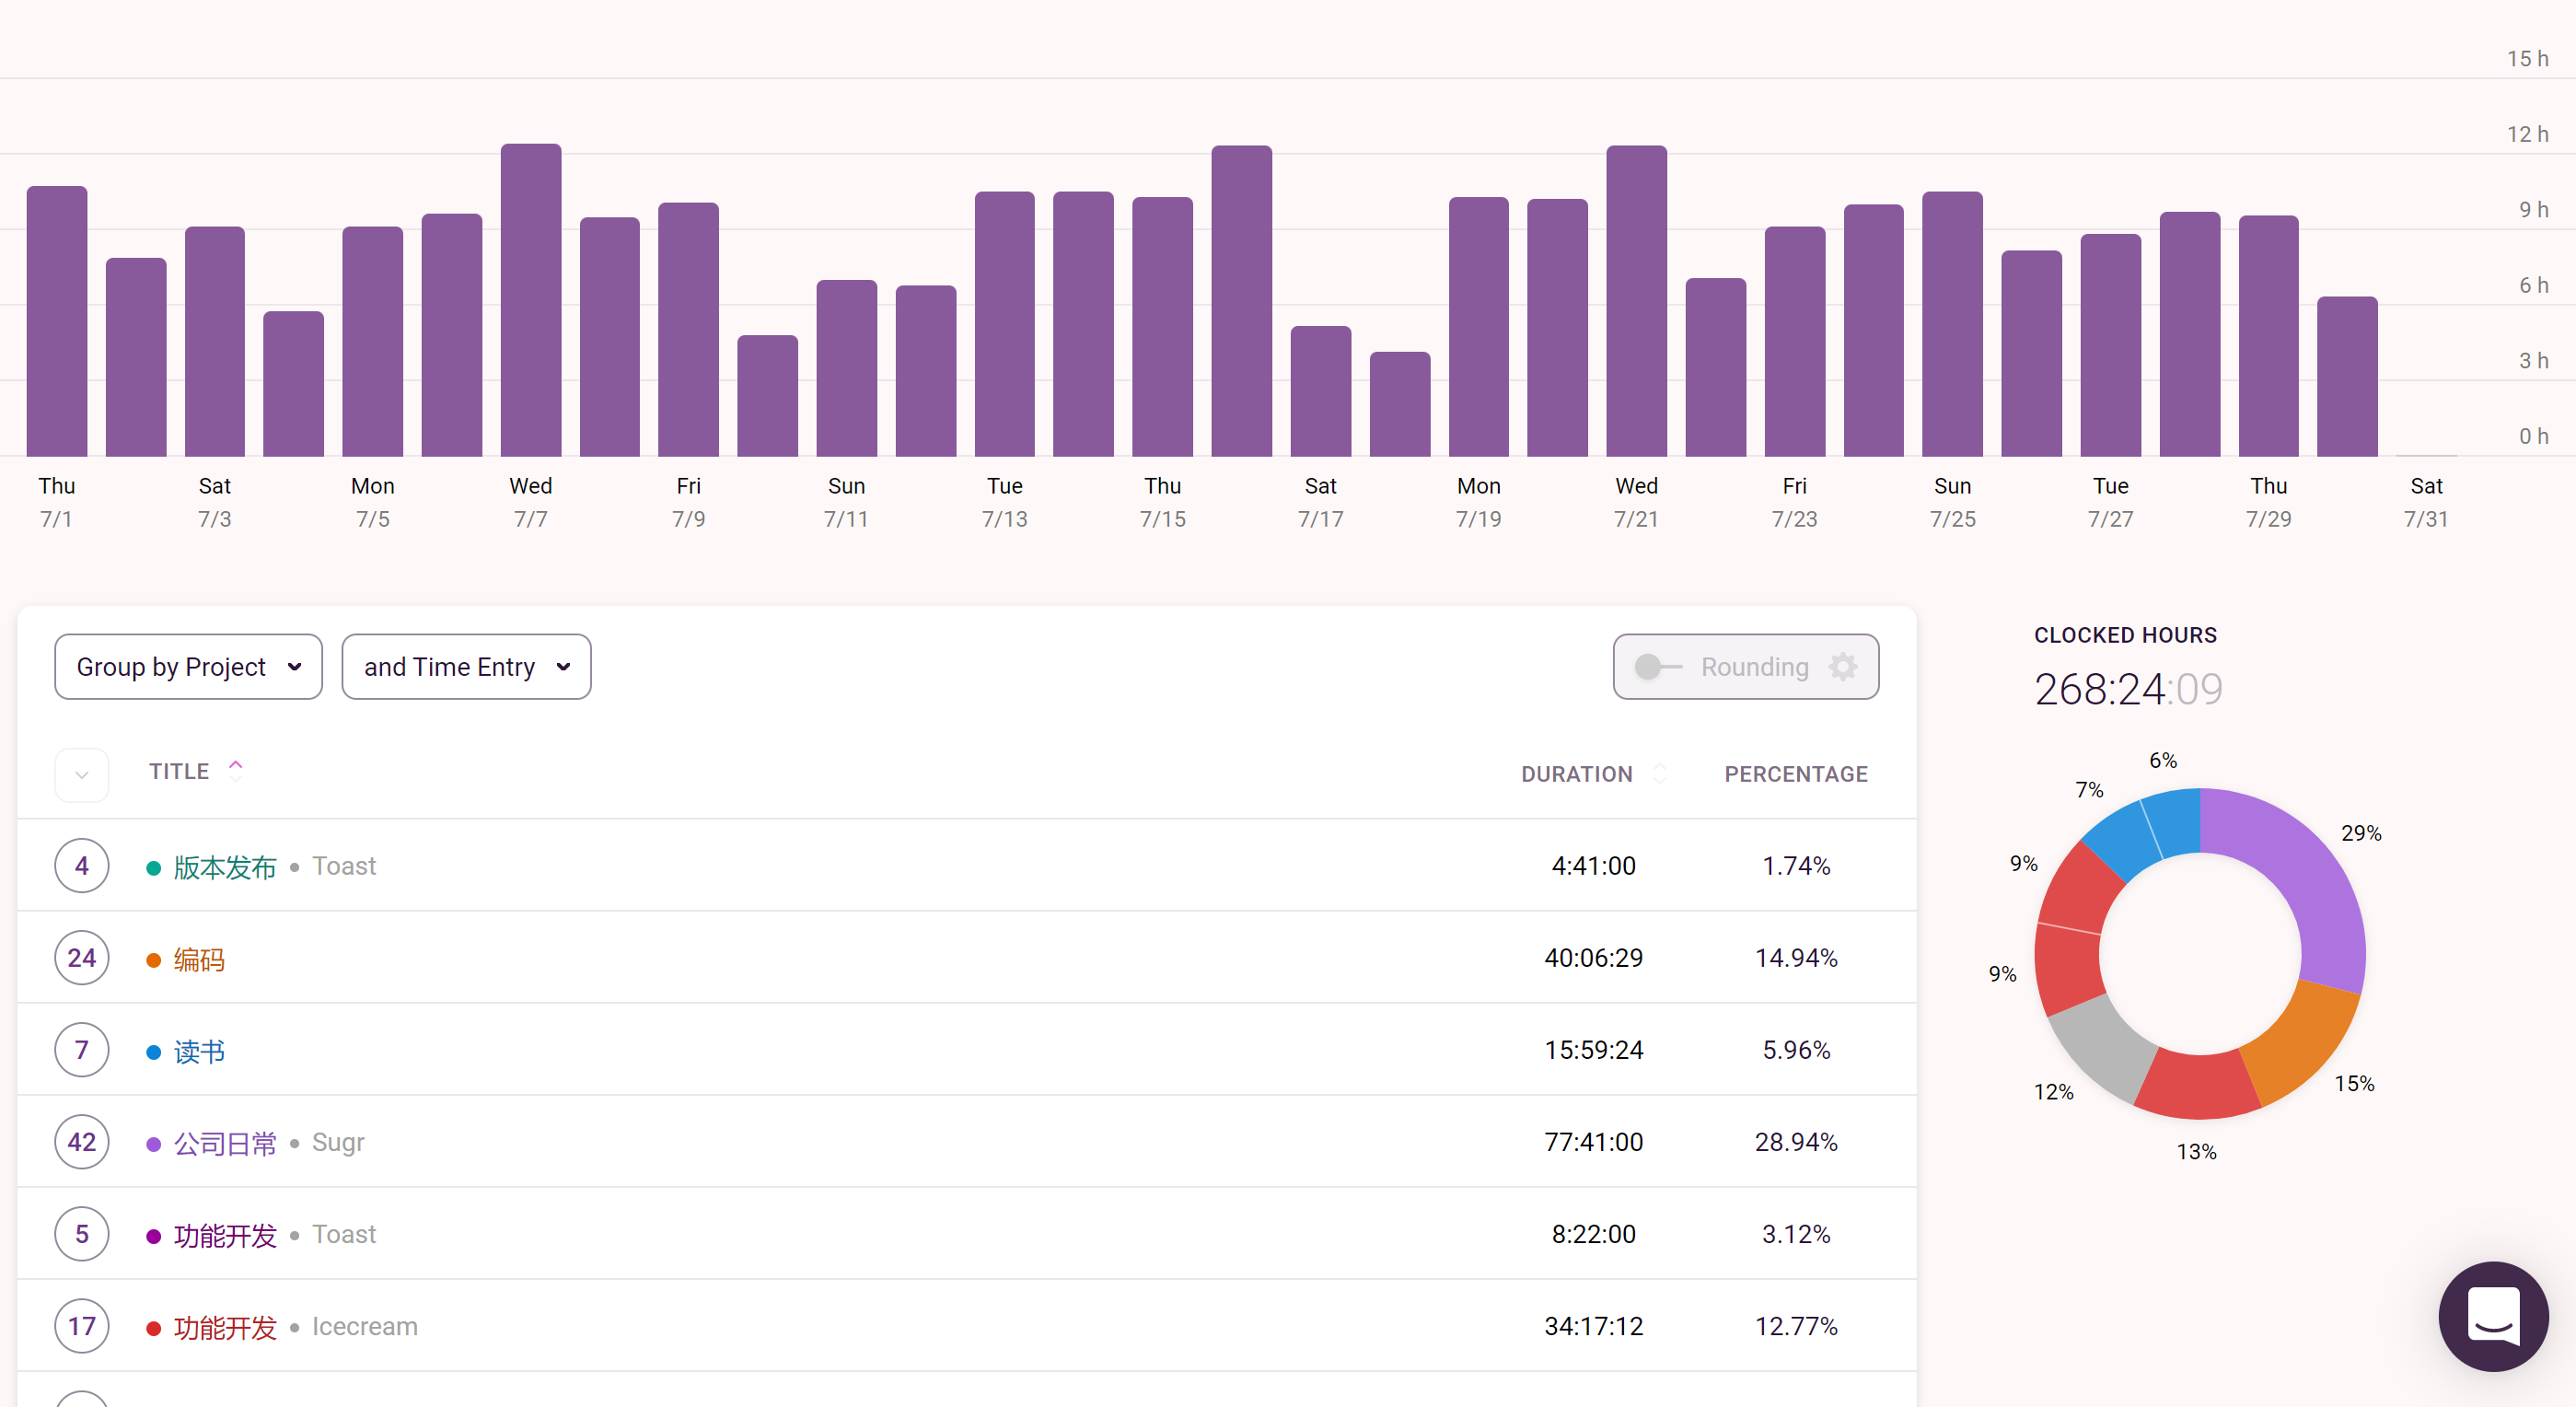Image resolution: width=2576 pixels, height=1407 pixels.
Task: Select the red 13% donut segment
Action: pyautogui.click(x=2198, y=1085)
